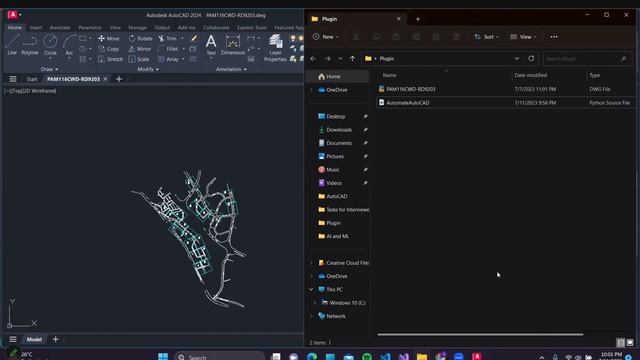Open the Sort dropdown in Explorer

pyautogui.click(x=487, y=37)
